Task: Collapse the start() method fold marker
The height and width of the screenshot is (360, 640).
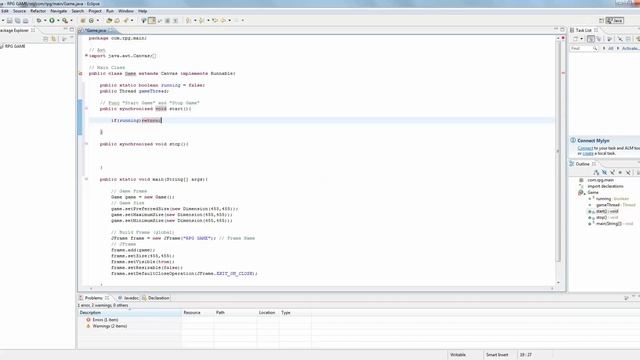Action: [86, 109]
